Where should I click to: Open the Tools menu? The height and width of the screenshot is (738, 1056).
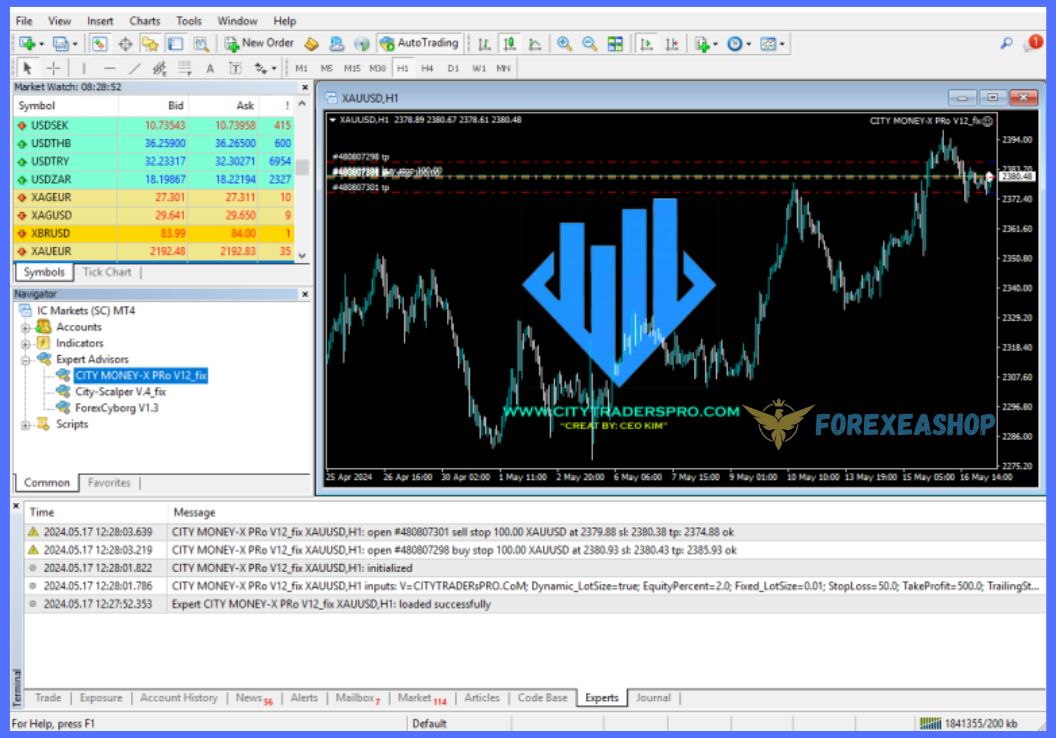click(x=189, y=21)
